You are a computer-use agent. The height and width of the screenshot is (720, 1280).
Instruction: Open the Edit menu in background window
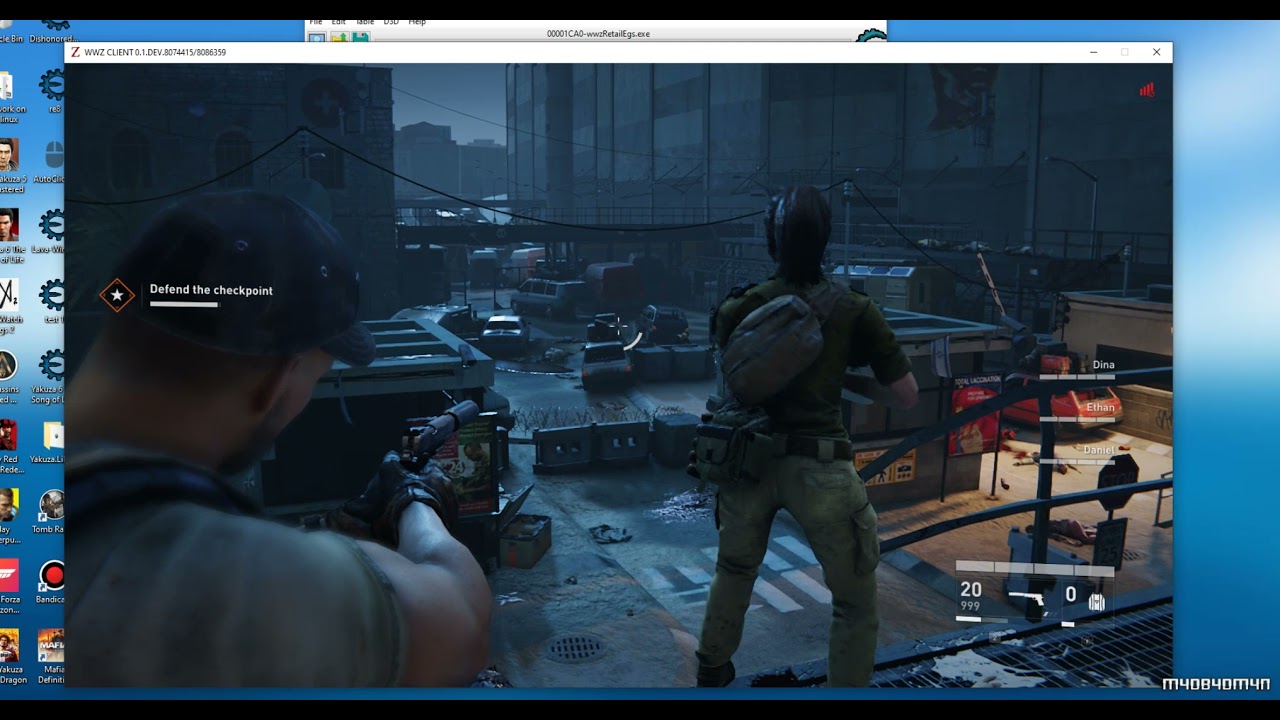tap(339, 21)
